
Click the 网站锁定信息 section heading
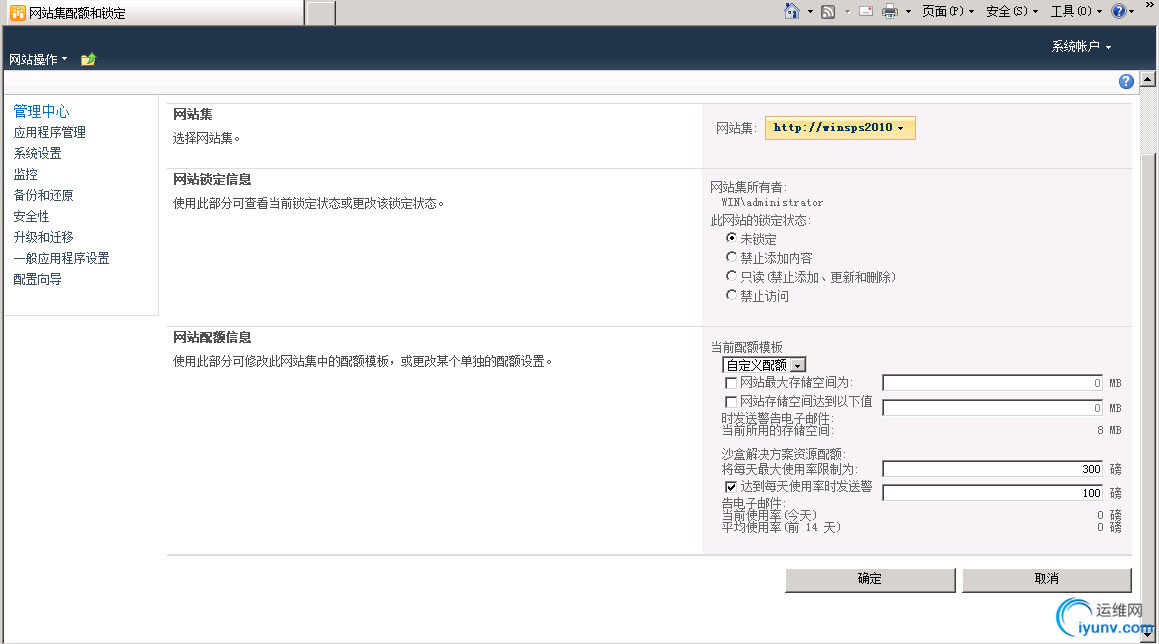tap(212, 180)
